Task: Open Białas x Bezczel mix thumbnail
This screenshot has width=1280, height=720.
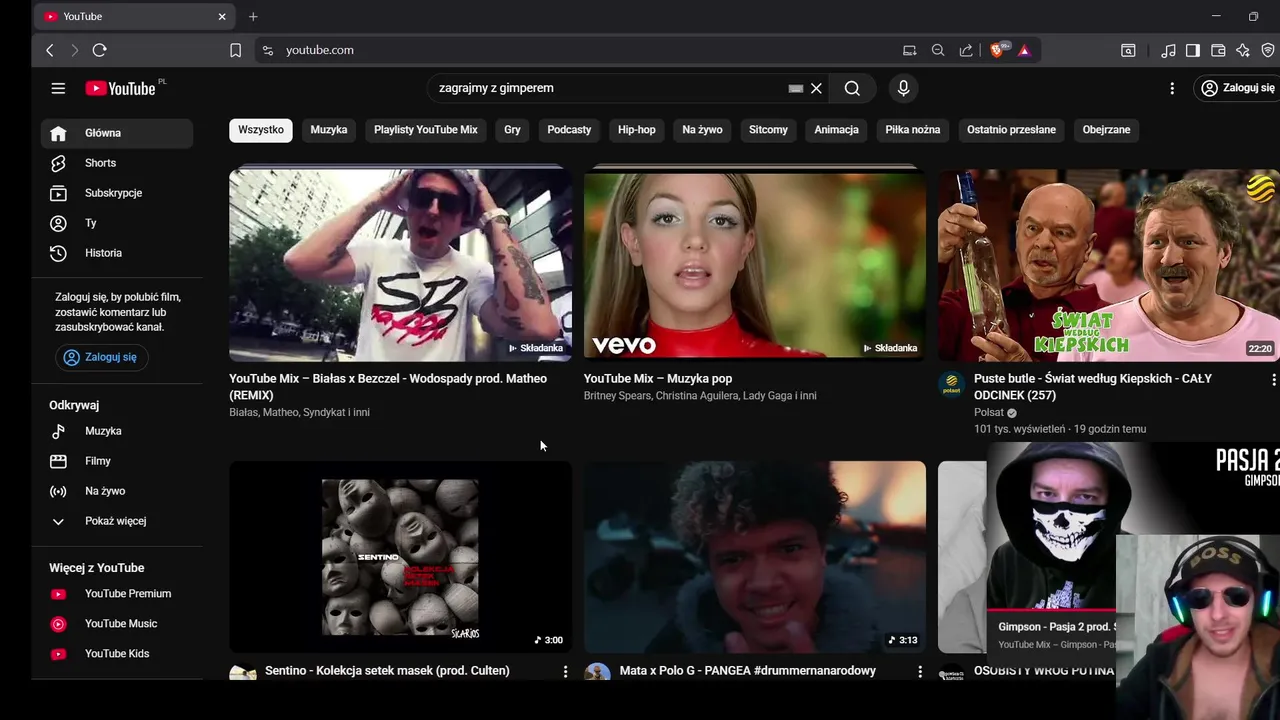Action: [400, 265]
